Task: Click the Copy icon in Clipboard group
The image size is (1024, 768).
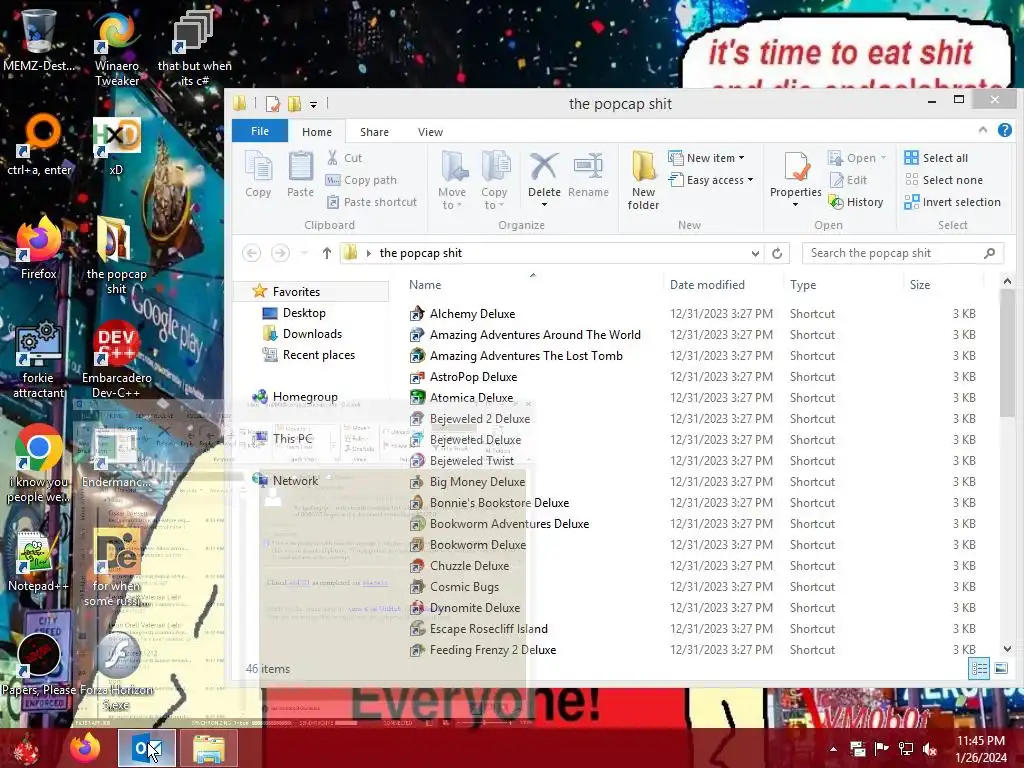Action: [258, 174]
